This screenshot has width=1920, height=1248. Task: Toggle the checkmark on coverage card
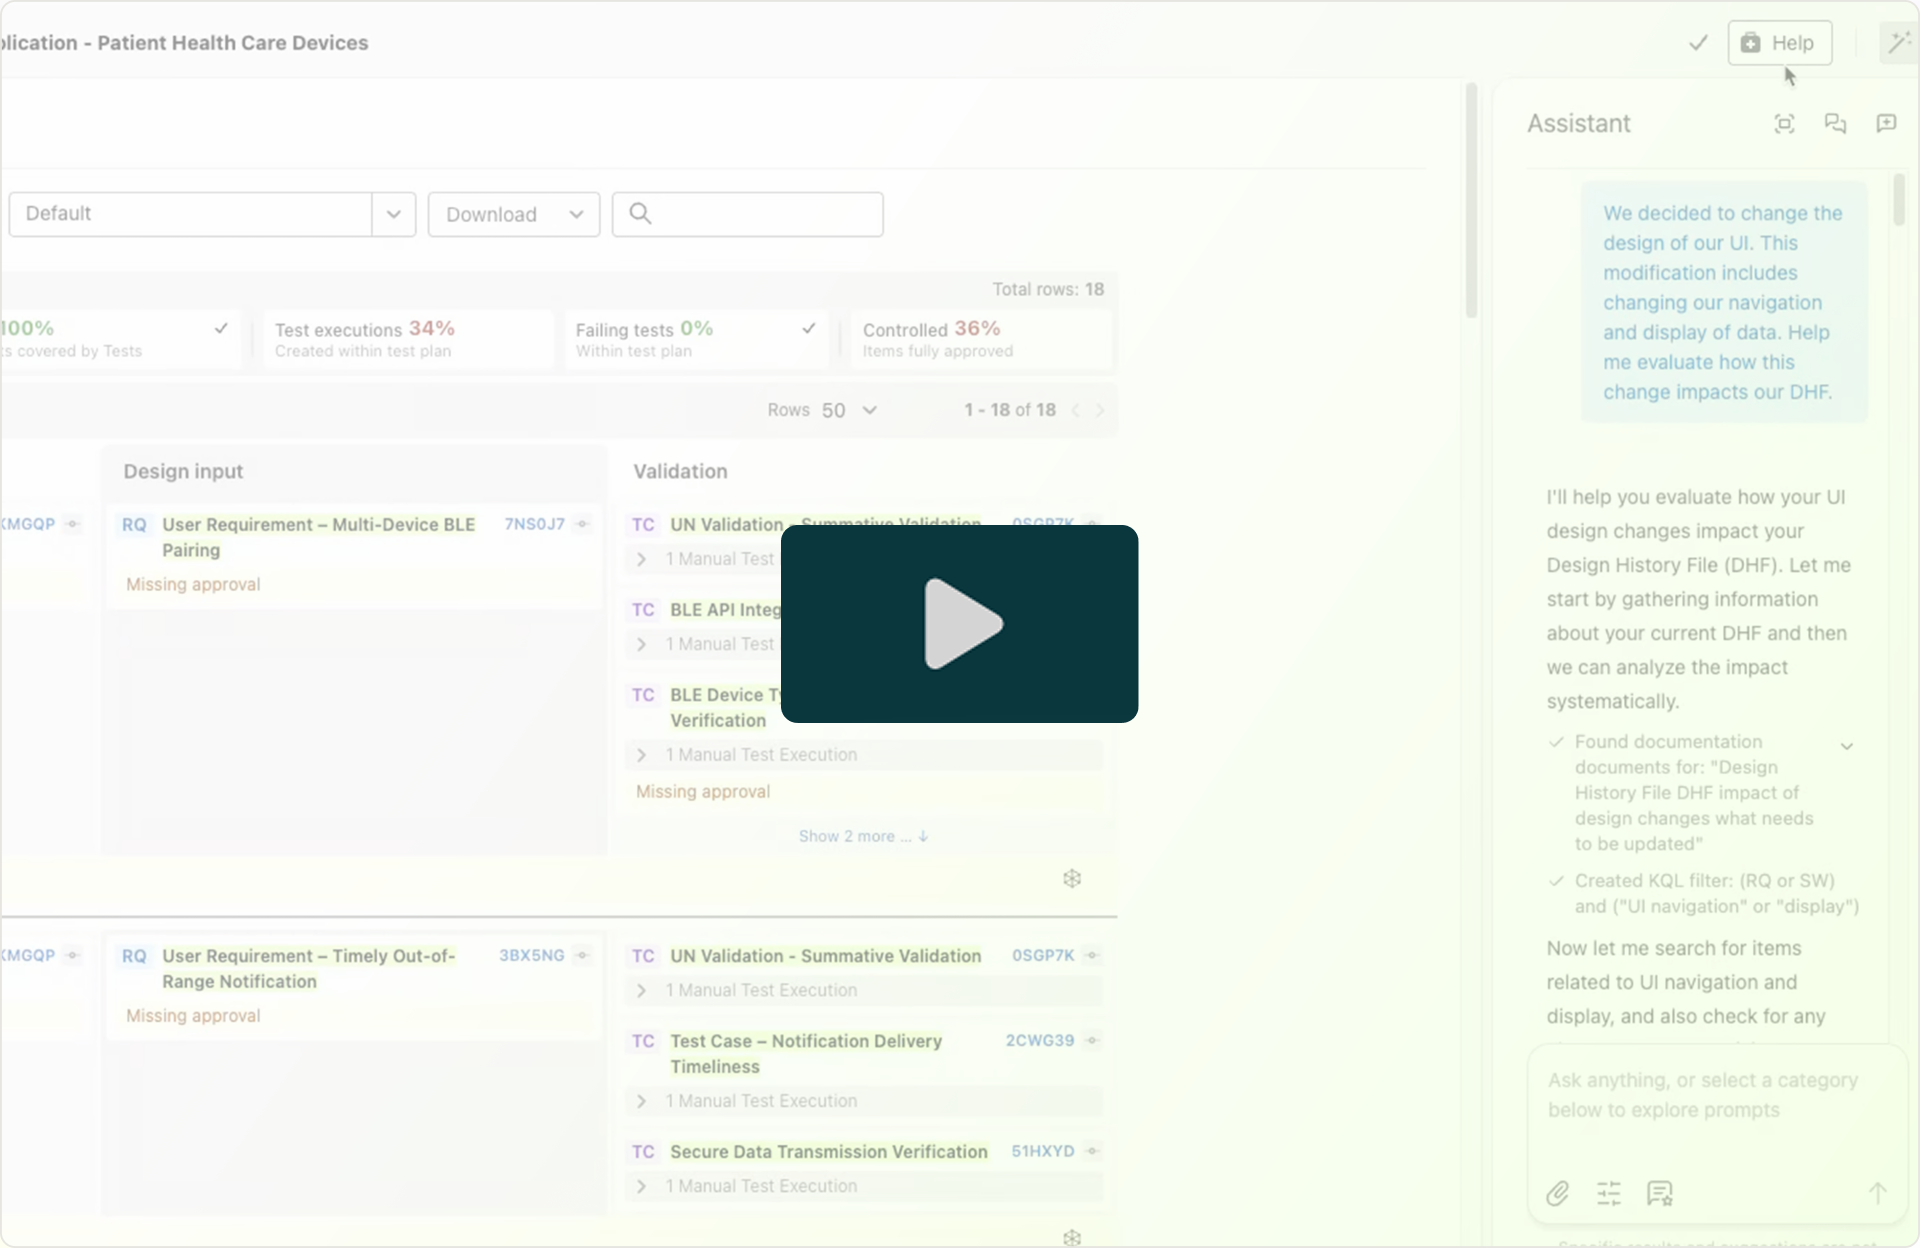(221, 328)
